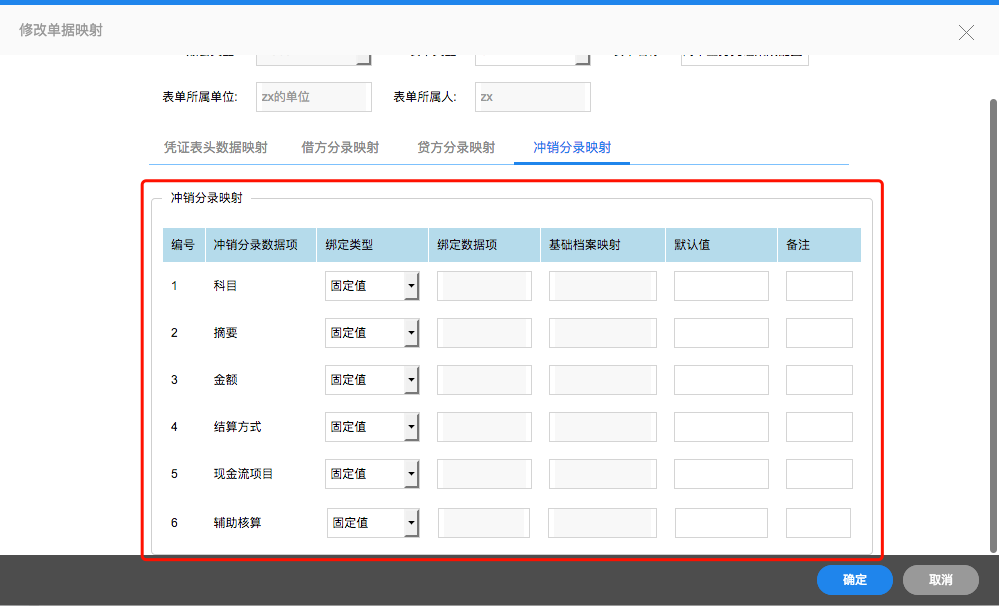999x606 pixels.
Task: Open 绑定类型 dropdown for 摘要 row
Action: pyautogui.click(x=411, y=333)
